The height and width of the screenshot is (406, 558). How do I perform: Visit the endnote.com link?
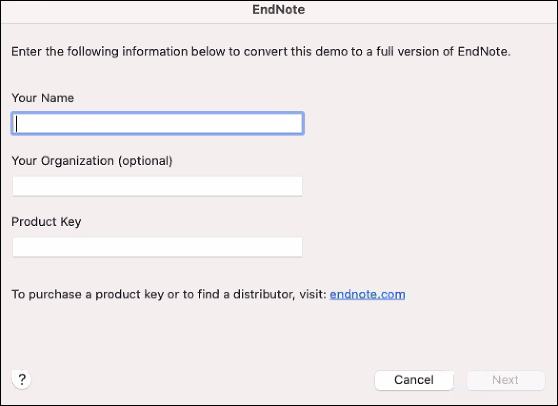coord(367,294)
